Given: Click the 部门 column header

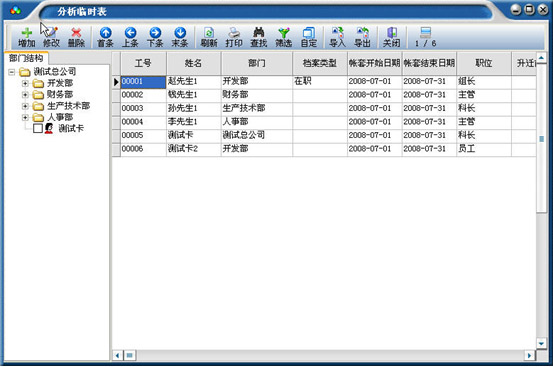Looking at the screenshot, I should click(x=257, y=63).
